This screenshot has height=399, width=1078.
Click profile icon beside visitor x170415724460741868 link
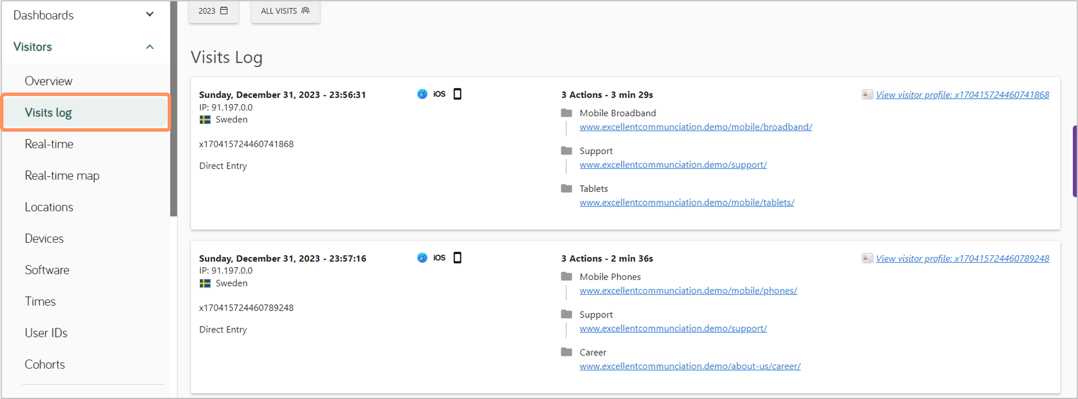click(x=867, y=95)
